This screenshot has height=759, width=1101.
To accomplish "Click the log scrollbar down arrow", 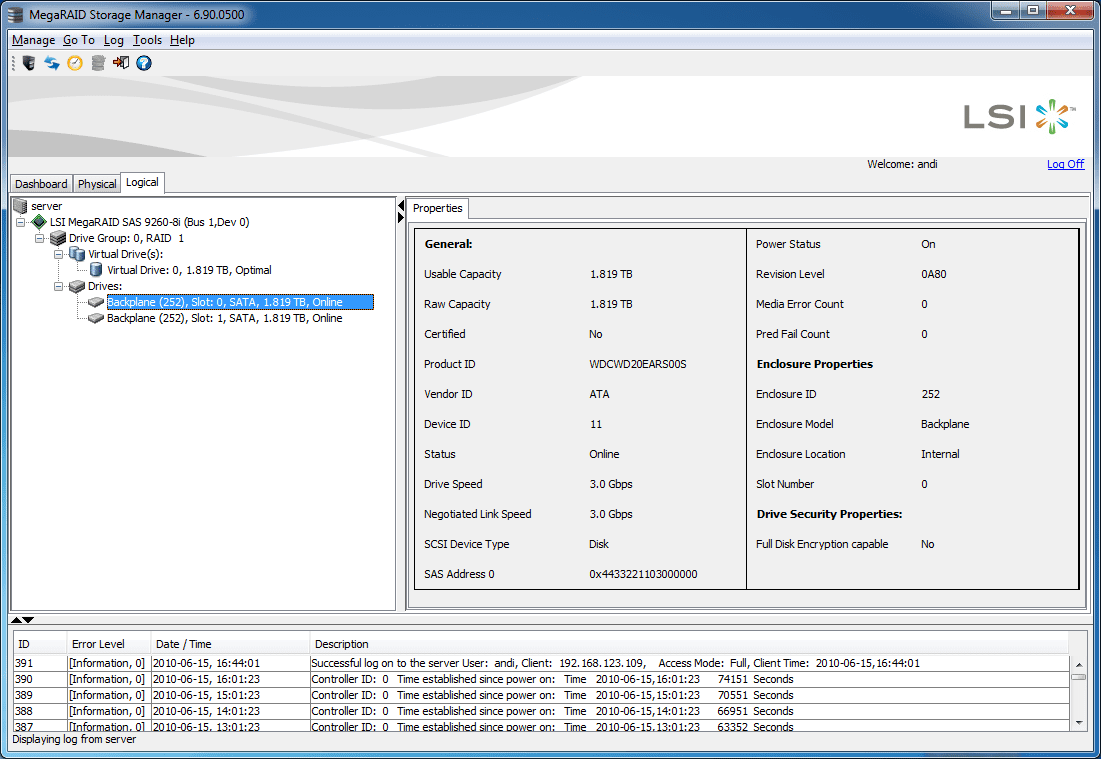I will (1079, 722).
